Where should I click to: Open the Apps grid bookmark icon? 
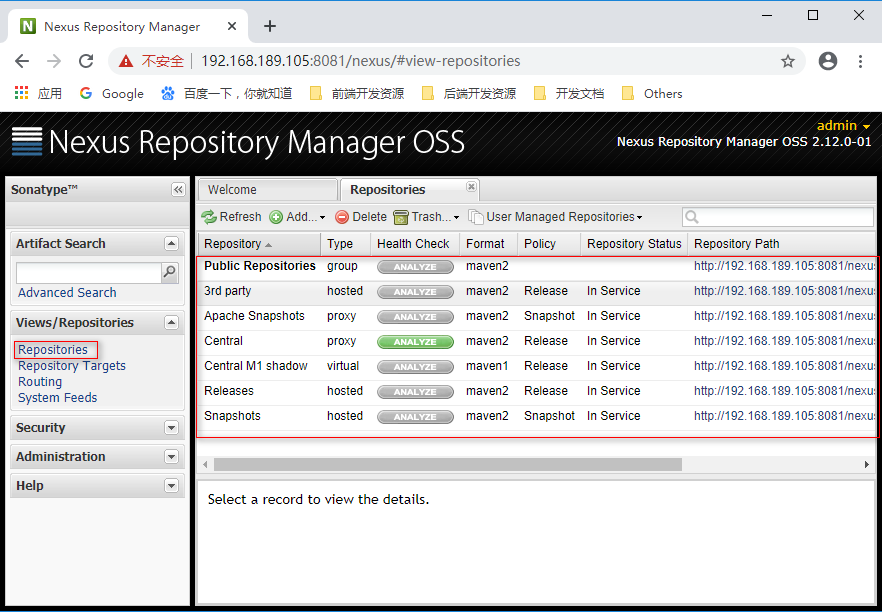[21, 93]
